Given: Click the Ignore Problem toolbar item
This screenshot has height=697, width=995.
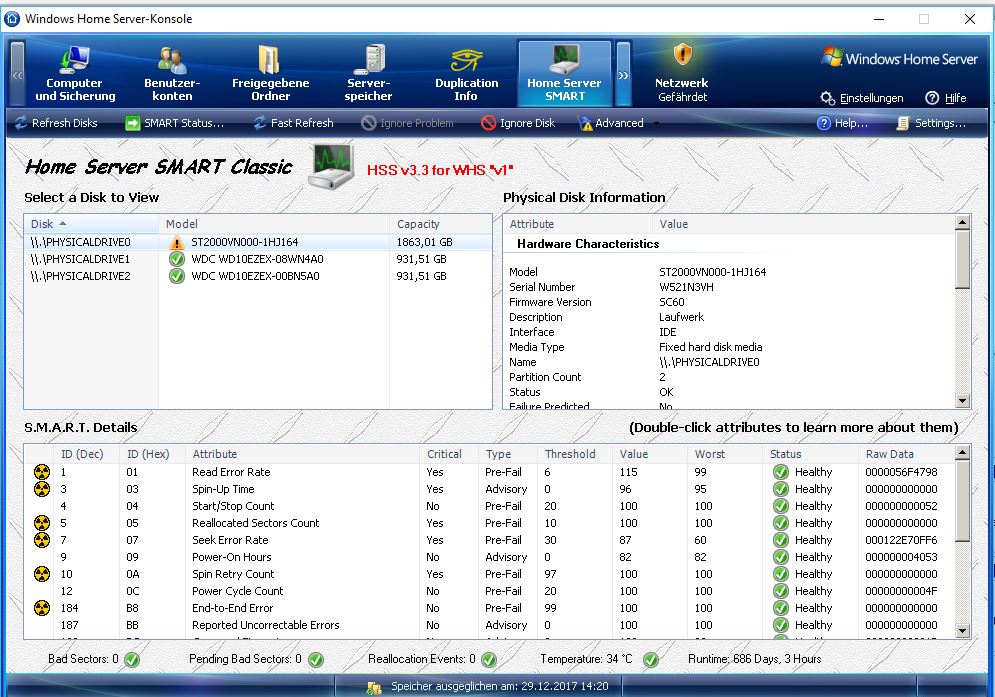Looking at the screenshot, I should coord(407,123).
